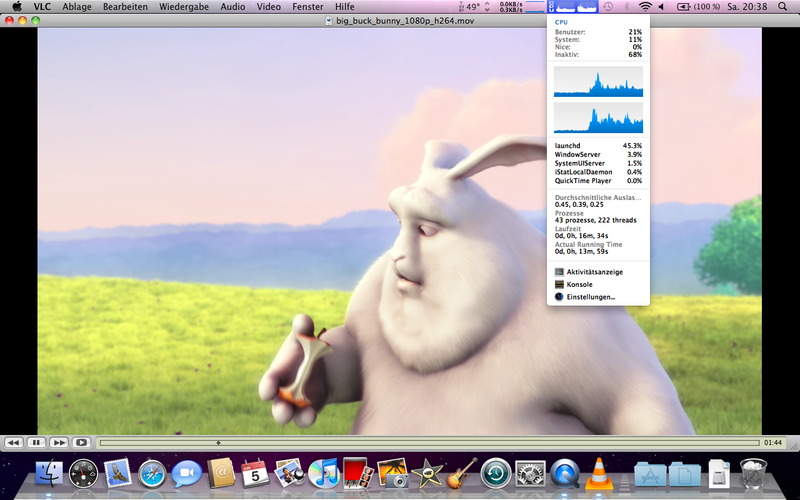The image size is (800, 500).
Task: Click the VLC cone icon in Dock
Action: (x=598, y=473)
